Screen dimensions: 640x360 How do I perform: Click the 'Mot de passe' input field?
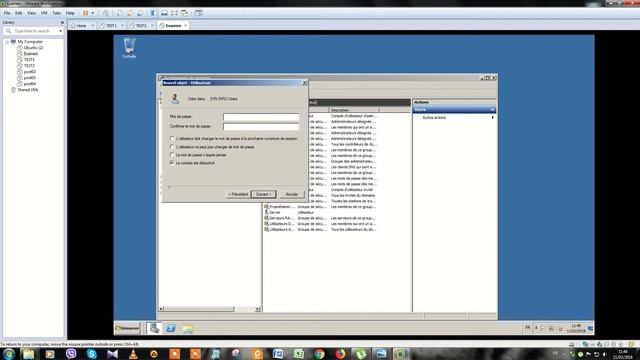(x=261, y=117)
